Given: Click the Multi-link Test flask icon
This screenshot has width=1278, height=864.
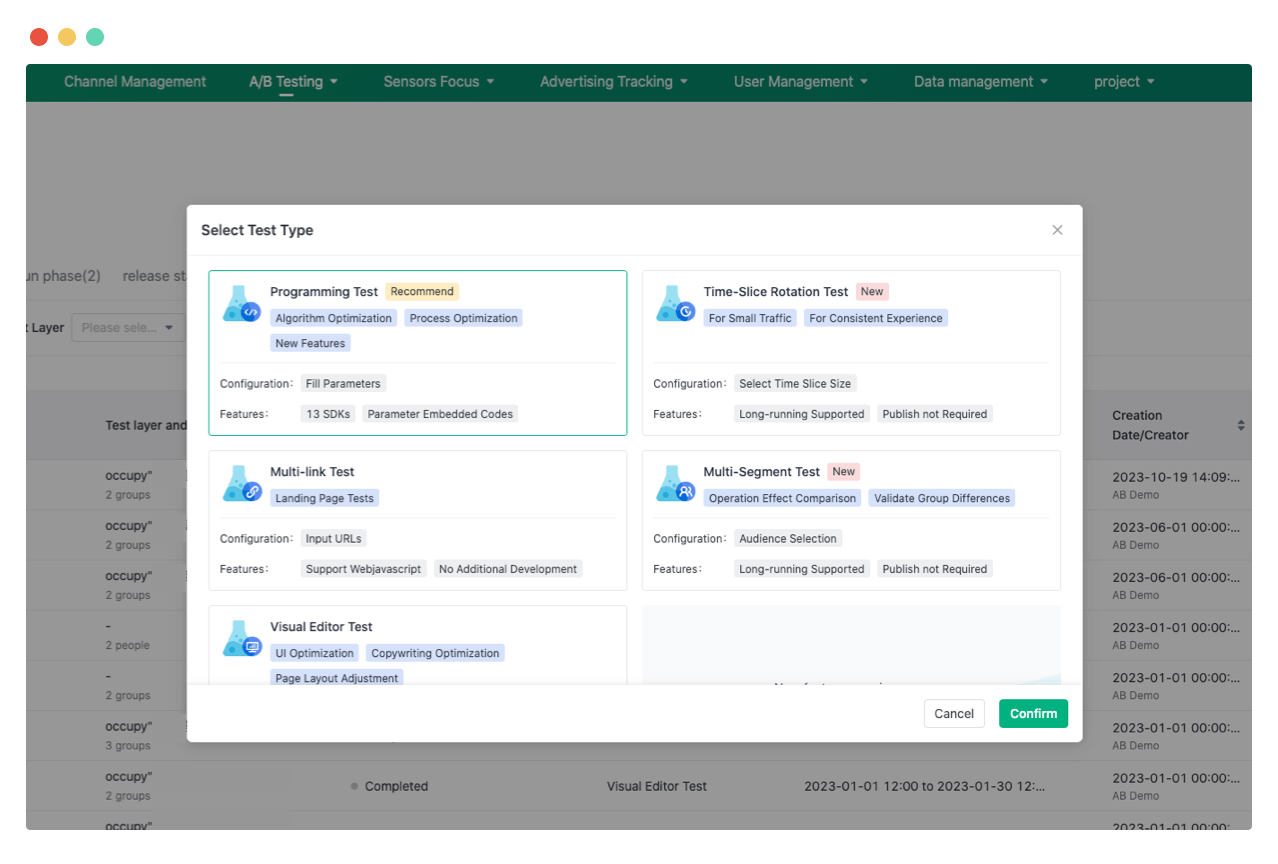Looking at the screenshot, I should 241,484.
